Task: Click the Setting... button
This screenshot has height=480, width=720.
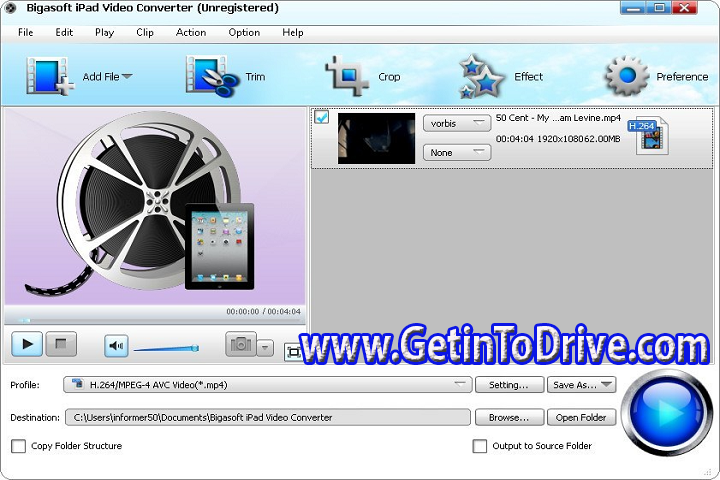Action: tap(510, 385)
